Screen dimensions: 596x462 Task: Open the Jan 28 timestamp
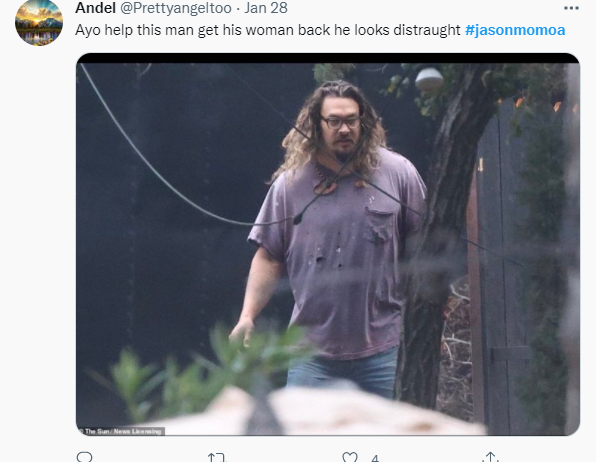(266, 8)
